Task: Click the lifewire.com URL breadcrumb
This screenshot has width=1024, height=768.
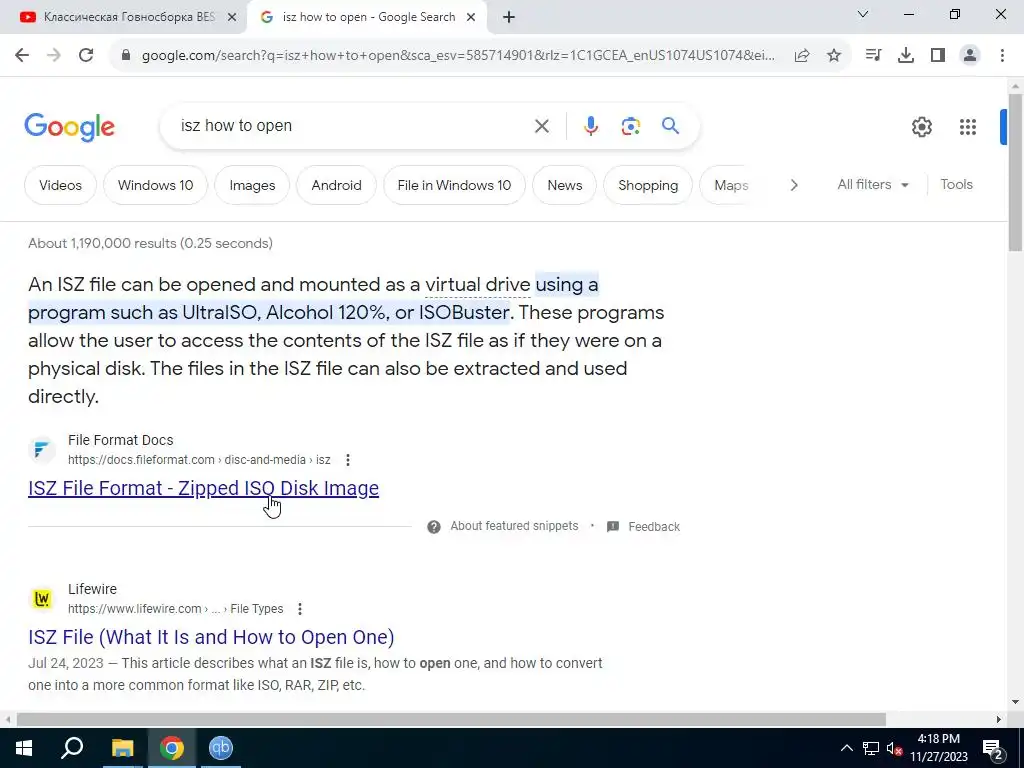Action: click(x=175, y=609)
